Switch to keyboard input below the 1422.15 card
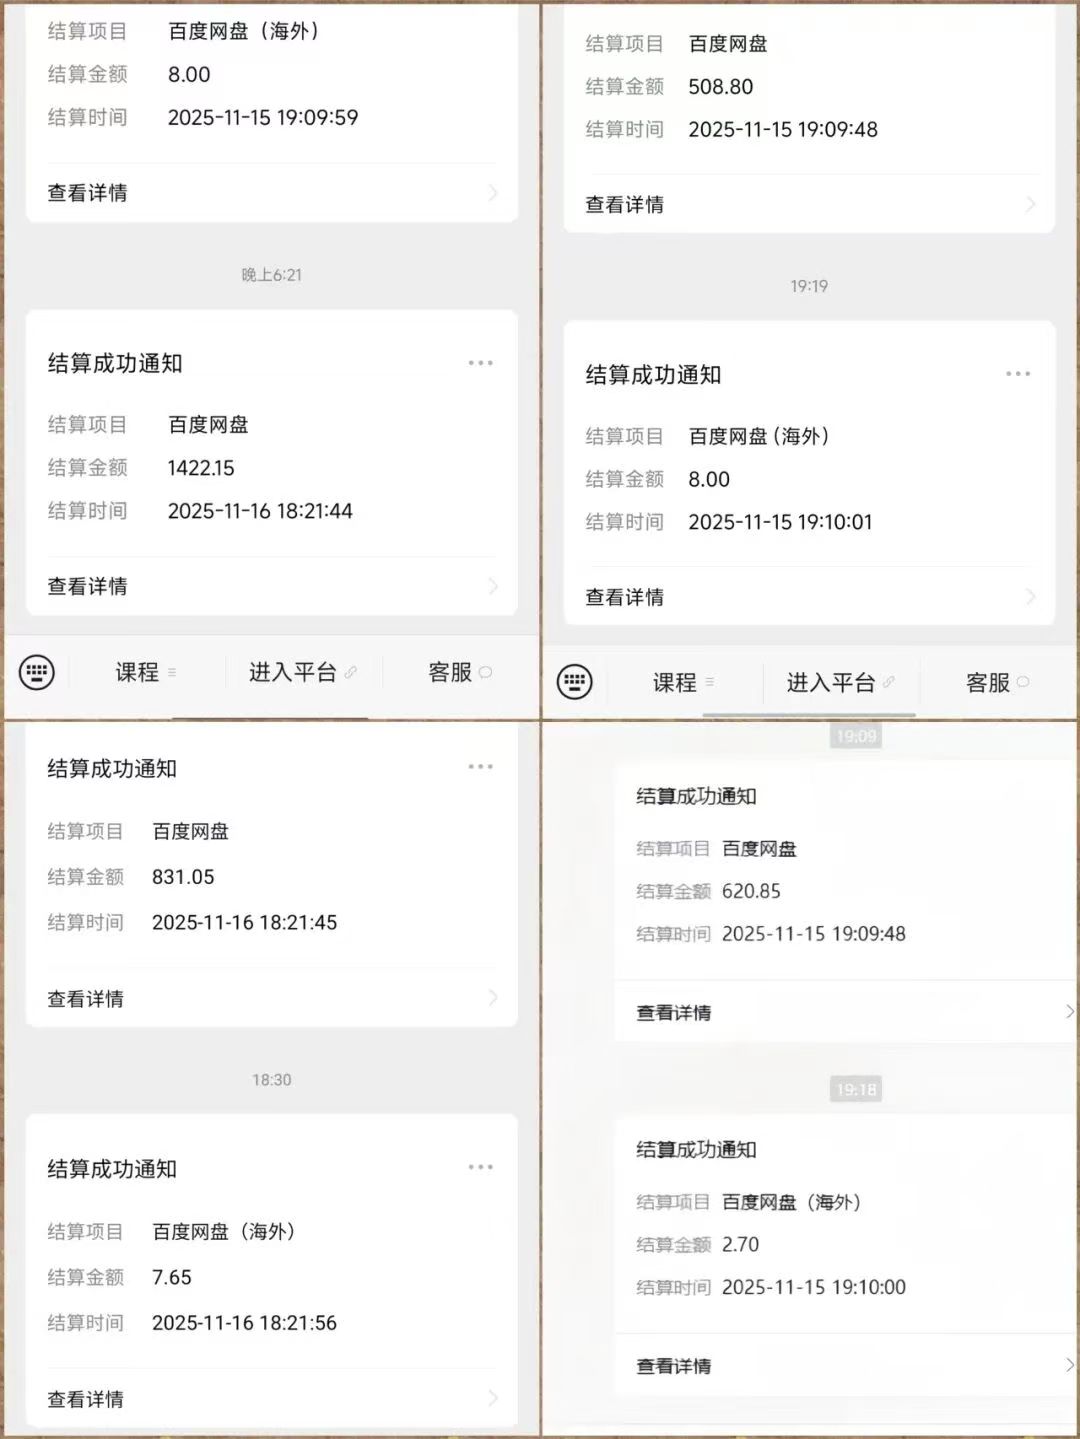1080x1439 pixels. [x=37, y=672]
